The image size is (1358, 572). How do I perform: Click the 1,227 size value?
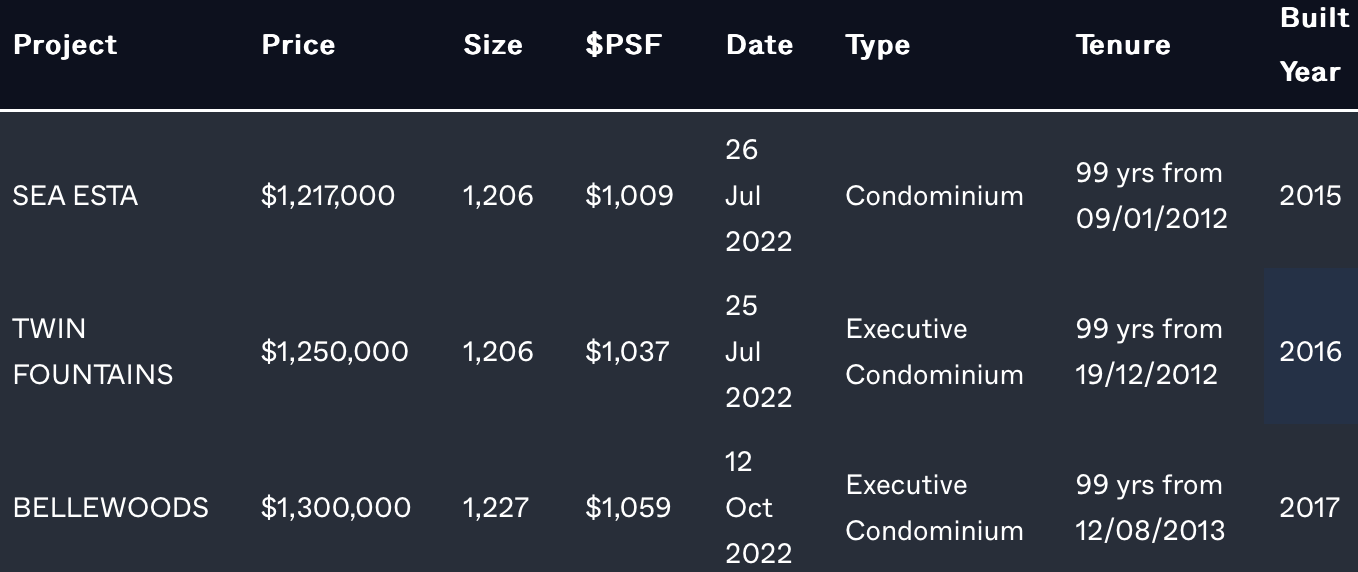point(496,508)
